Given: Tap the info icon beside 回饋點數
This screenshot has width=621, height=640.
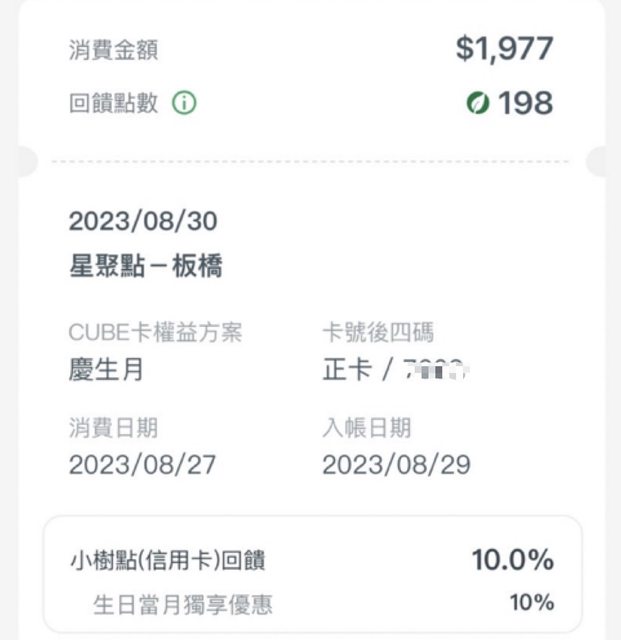Looking at the screenshot, I should (x=183, y=103).
